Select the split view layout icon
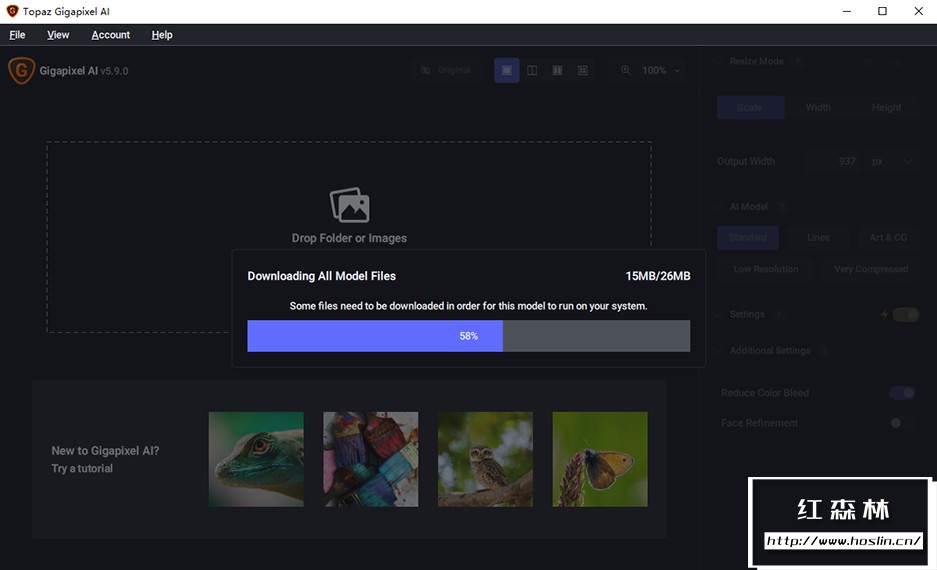Image resolution: width=937 pixels, height=570 pixels. [x=532, y=71]
